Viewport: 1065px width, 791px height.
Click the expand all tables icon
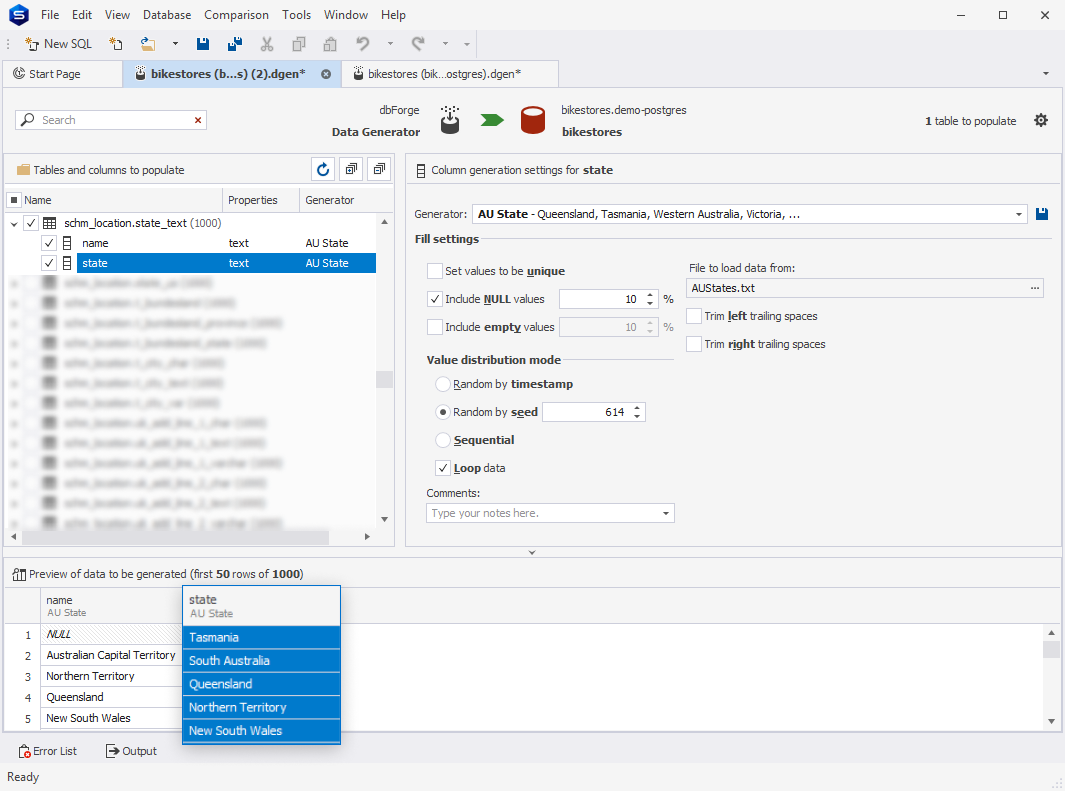click(x=351, y=169)
